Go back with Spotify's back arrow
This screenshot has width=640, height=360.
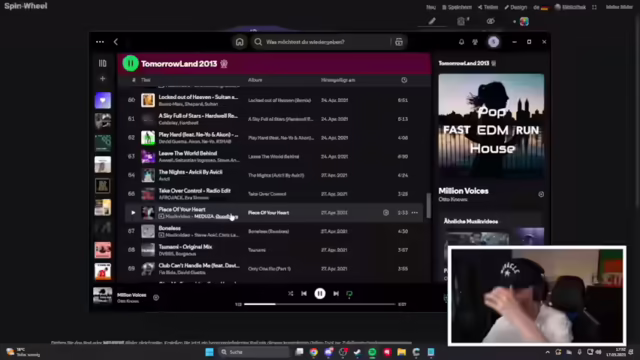click(x=116, y=42)
